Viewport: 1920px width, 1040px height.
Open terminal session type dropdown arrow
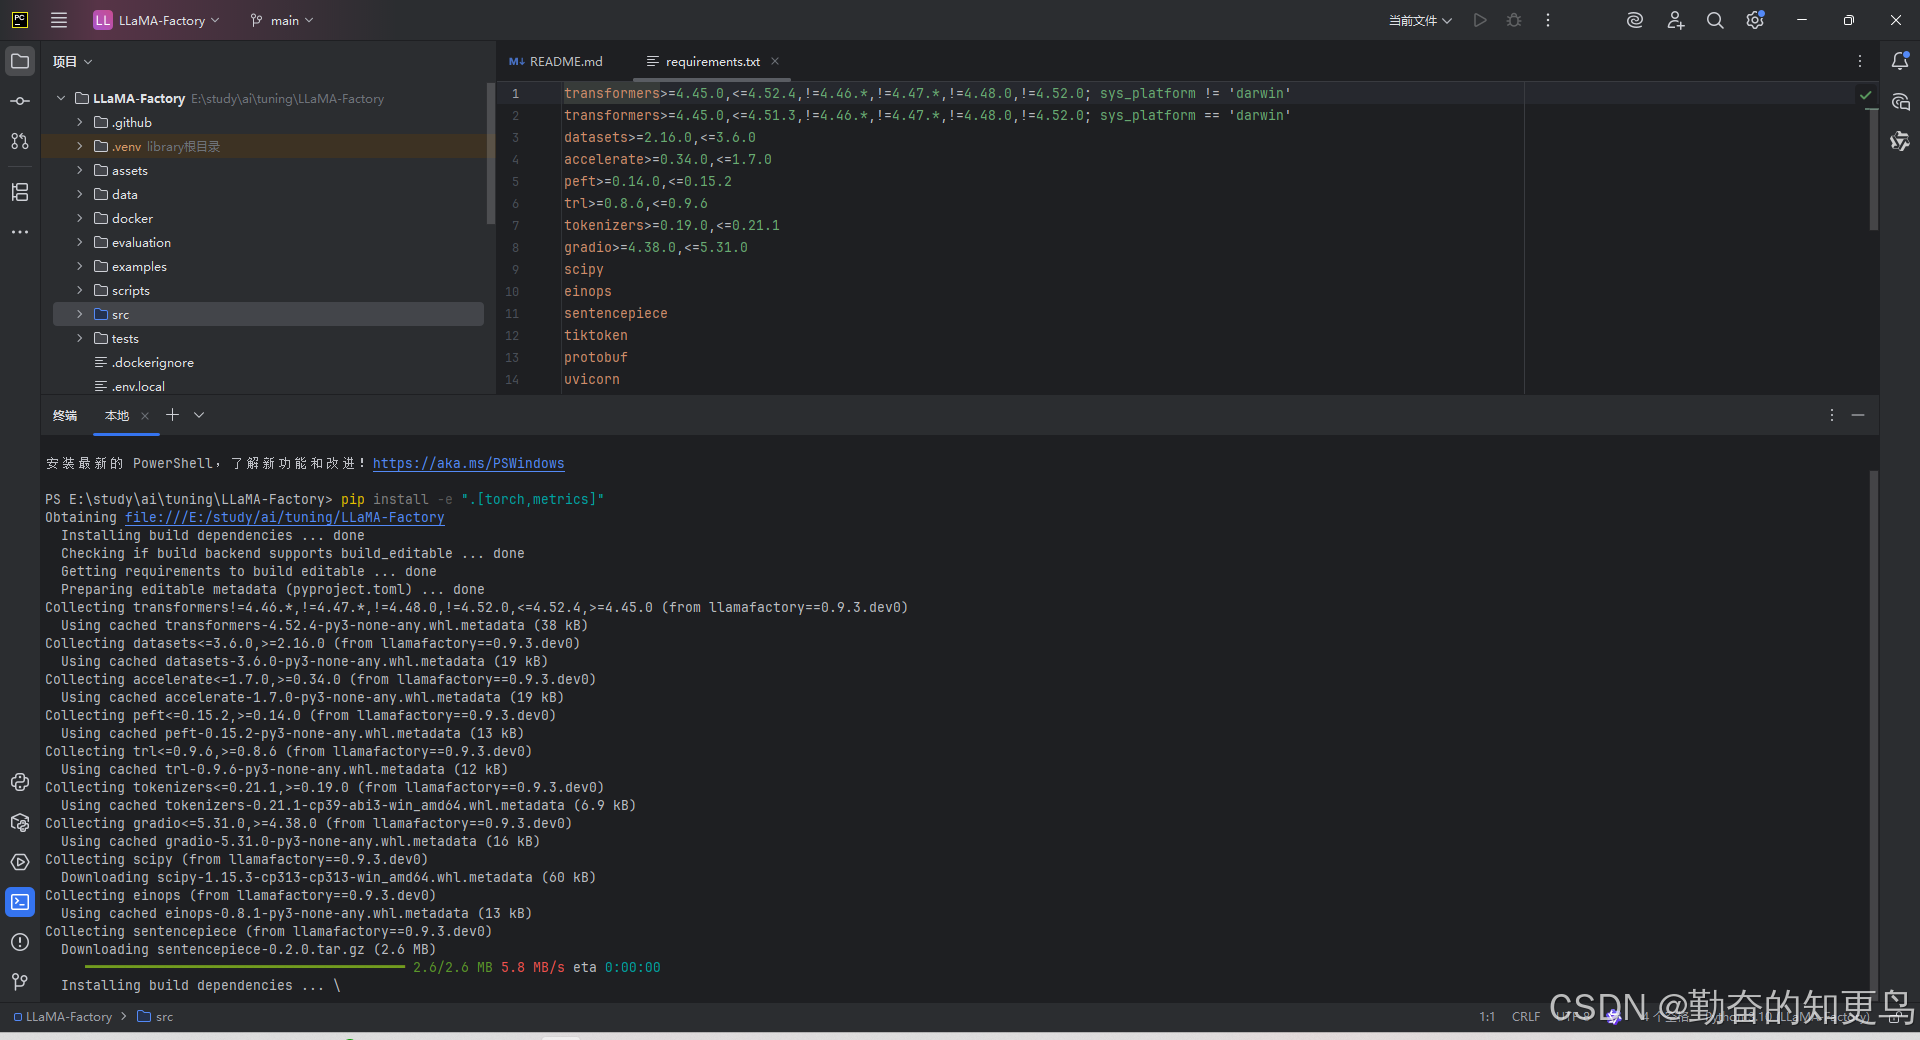tap(199, 415)
